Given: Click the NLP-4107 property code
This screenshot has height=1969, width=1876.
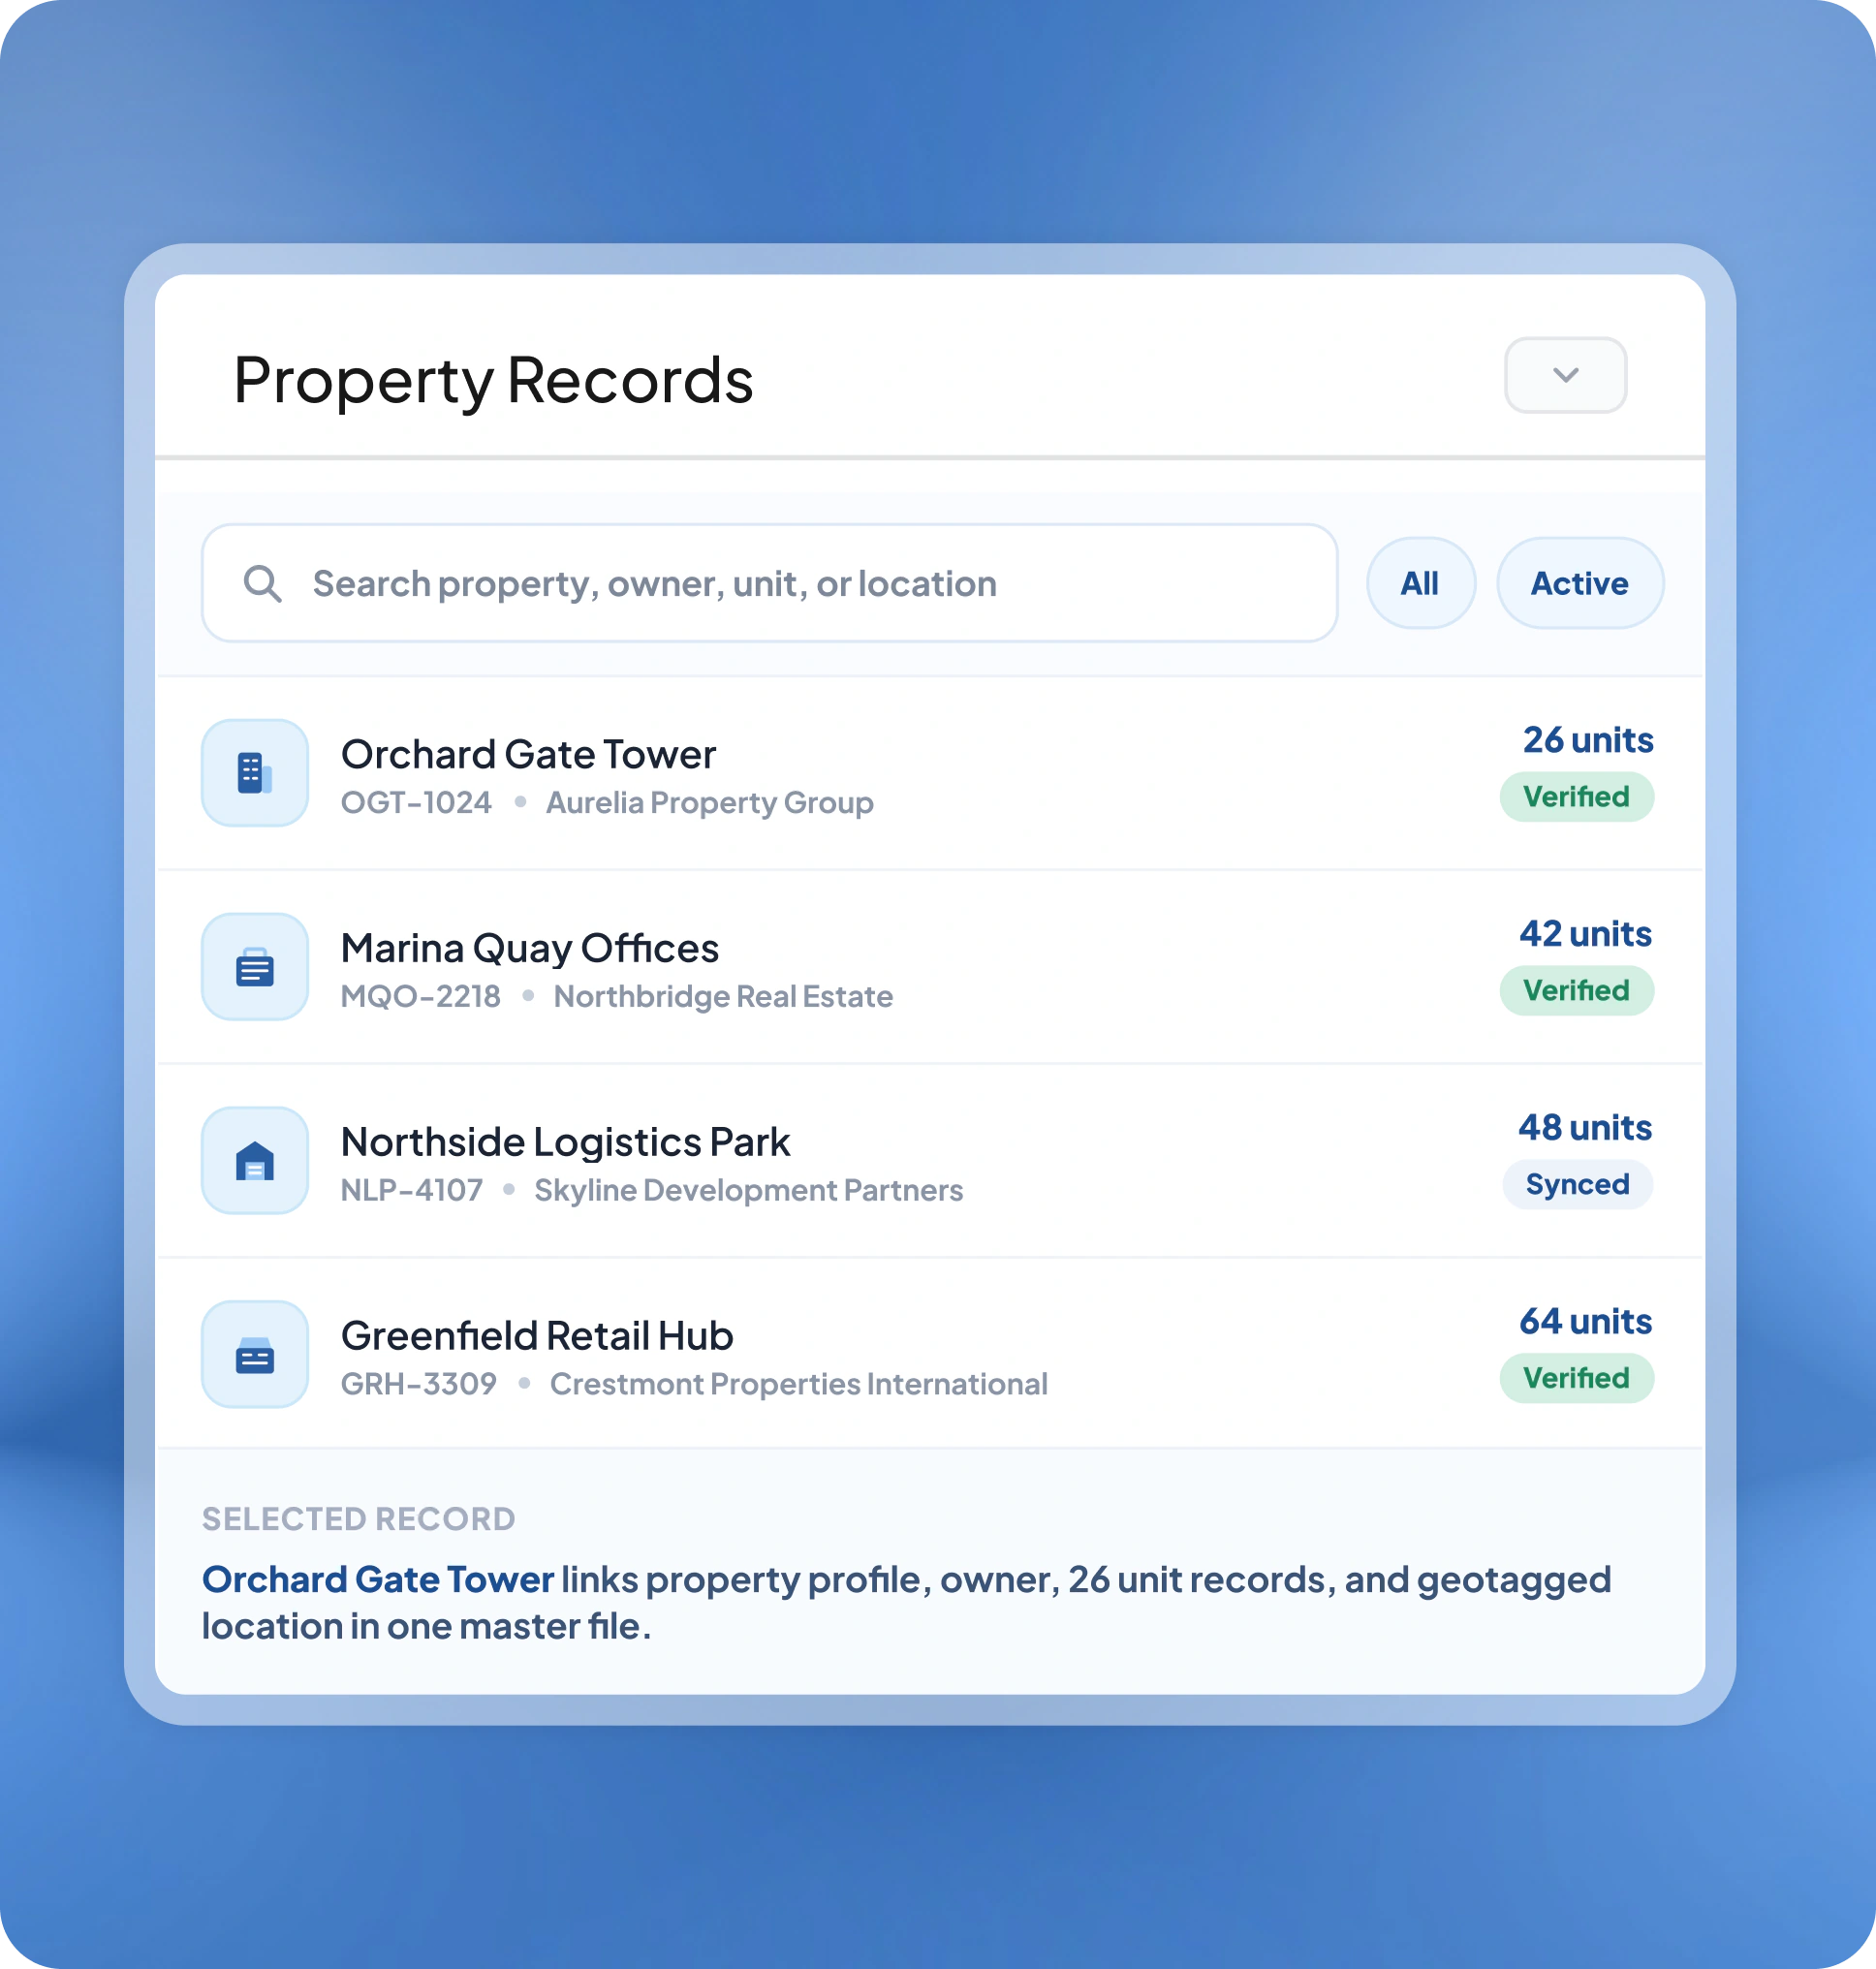Looking at the screenshot, I should pyautogui.click(x=411, y=1191).
